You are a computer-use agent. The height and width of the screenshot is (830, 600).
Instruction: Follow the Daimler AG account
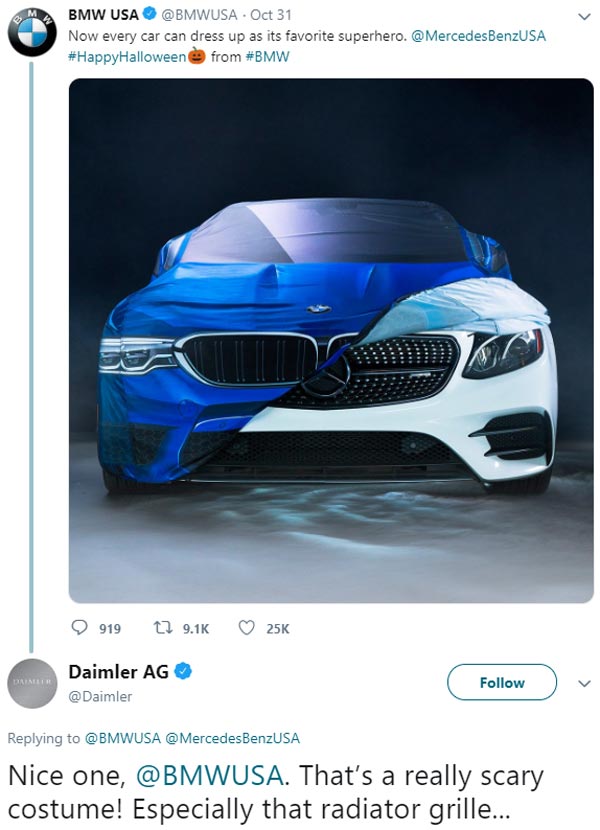[x=504, y=683]
